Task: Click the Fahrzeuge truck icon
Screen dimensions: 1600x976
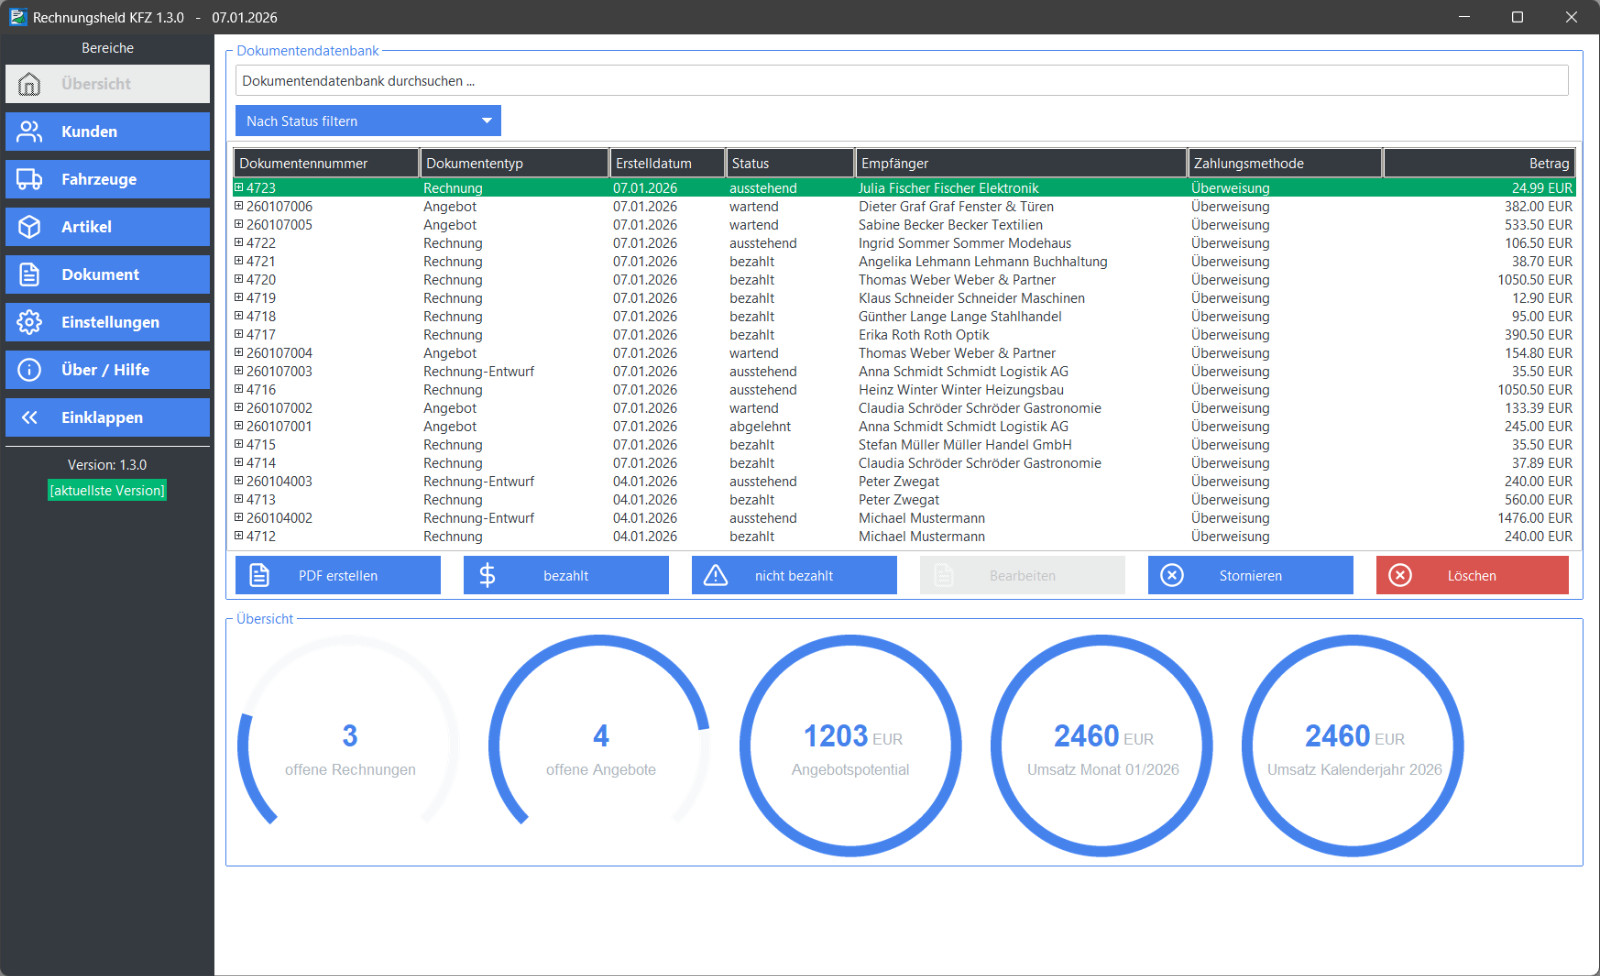Action: pyautogui.click(x=30, y=179)
